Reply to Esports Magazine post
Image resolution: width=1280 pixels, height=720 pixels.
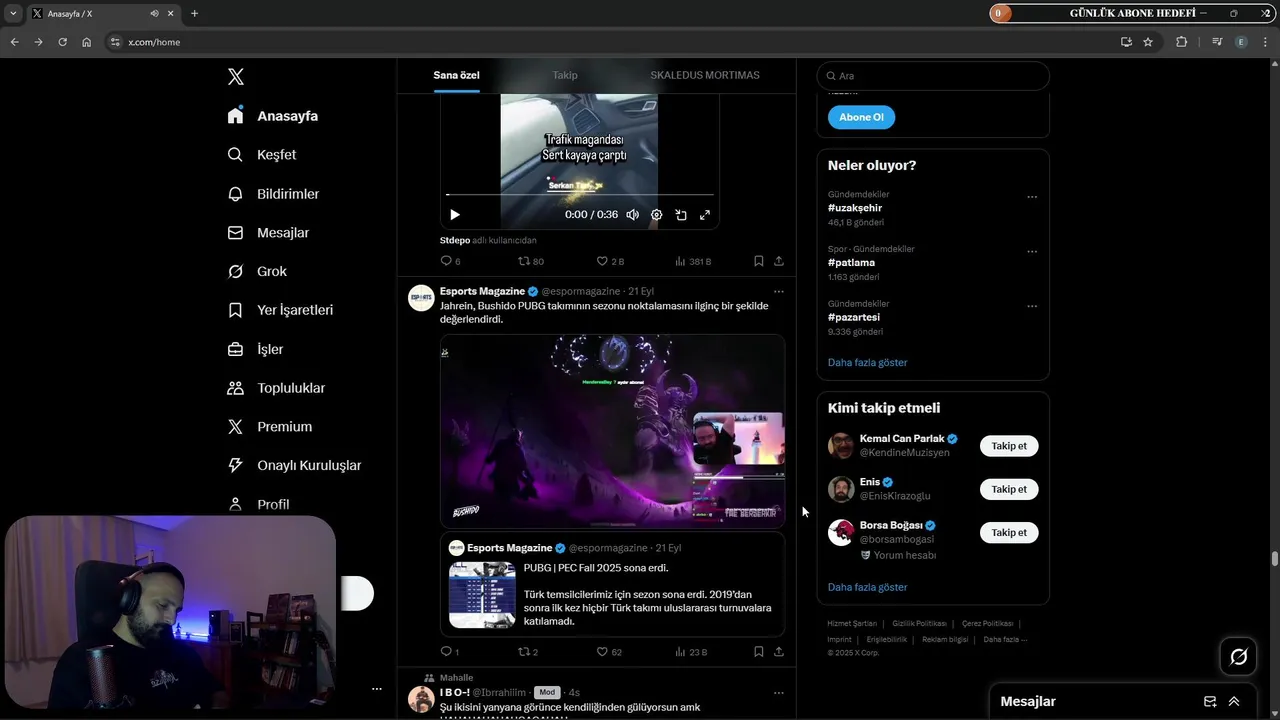[450, 652]
